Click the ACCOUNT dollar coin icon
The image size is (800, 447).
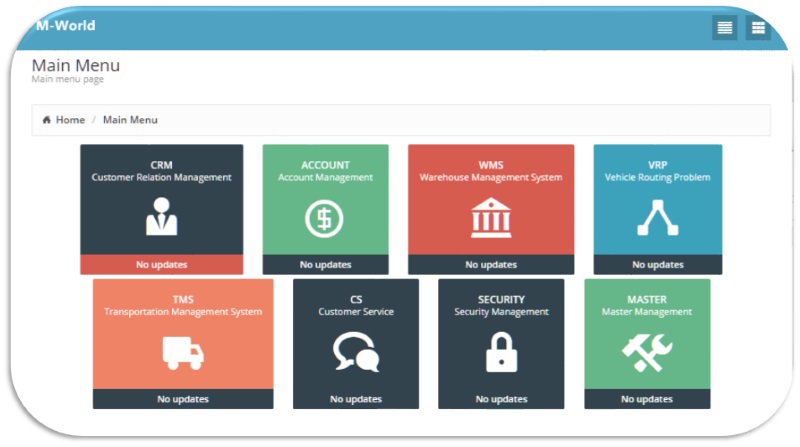324,219
